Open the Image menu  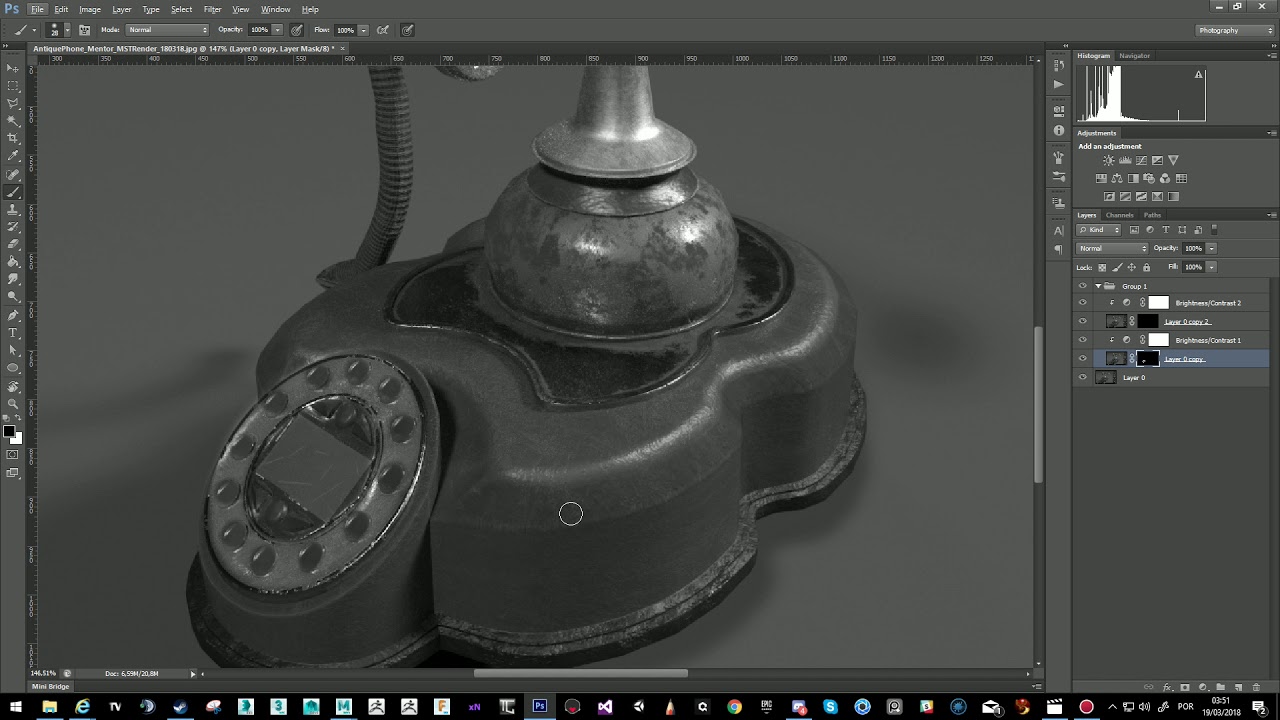point(90,9)
